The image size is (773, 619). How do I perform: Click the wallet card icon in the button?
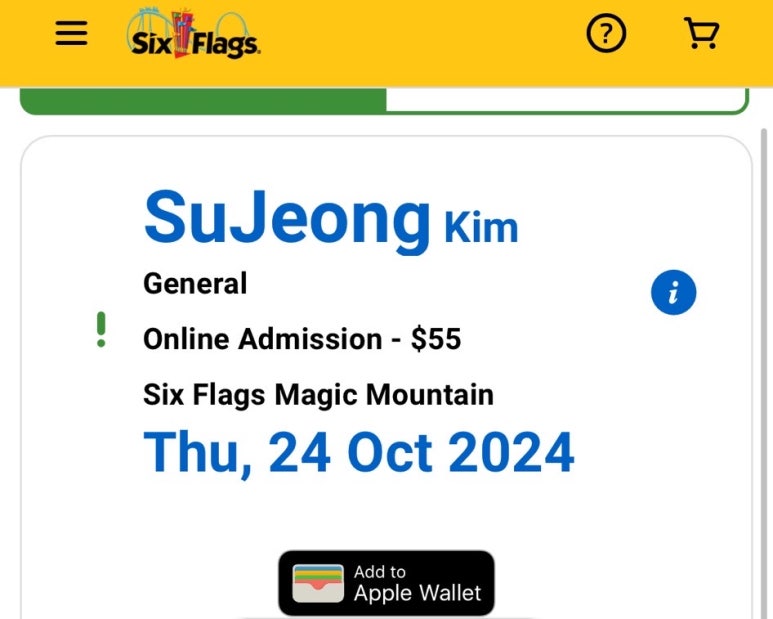[318, 583]
